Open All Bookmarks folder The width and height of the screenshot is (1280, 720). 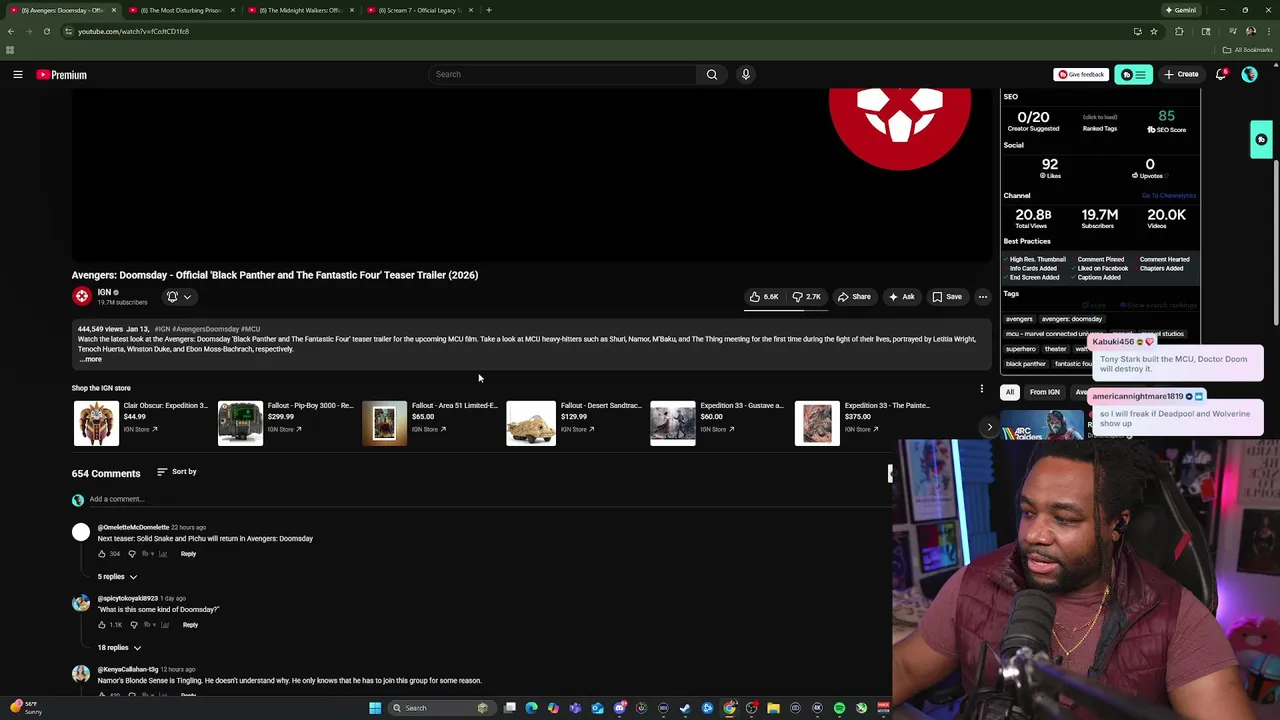click(x=1249, y=50)
